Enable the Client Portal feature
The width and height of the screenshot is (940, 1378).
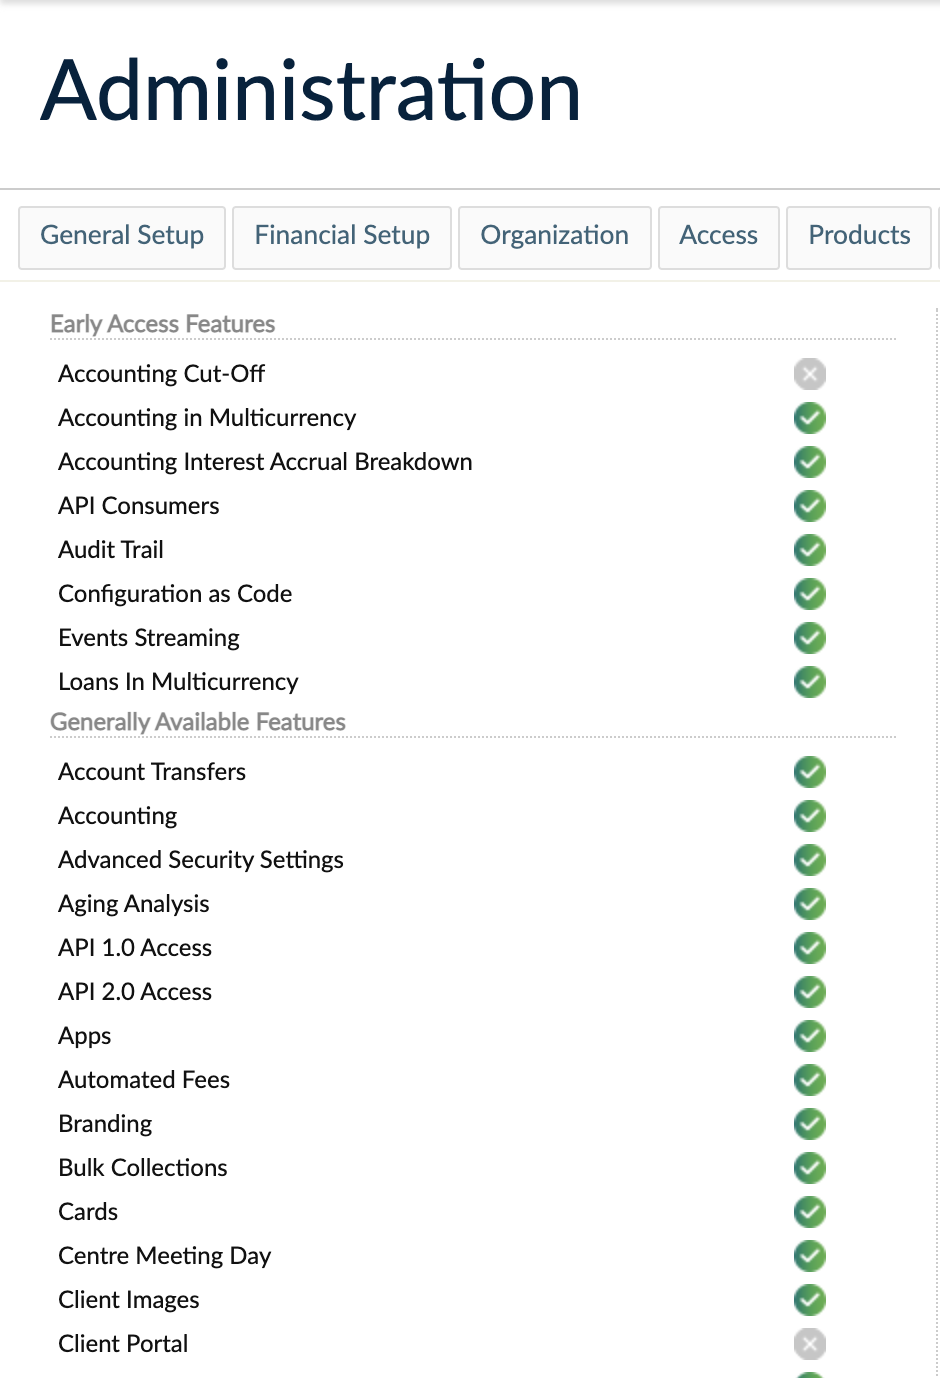(x=809, y=1344)
